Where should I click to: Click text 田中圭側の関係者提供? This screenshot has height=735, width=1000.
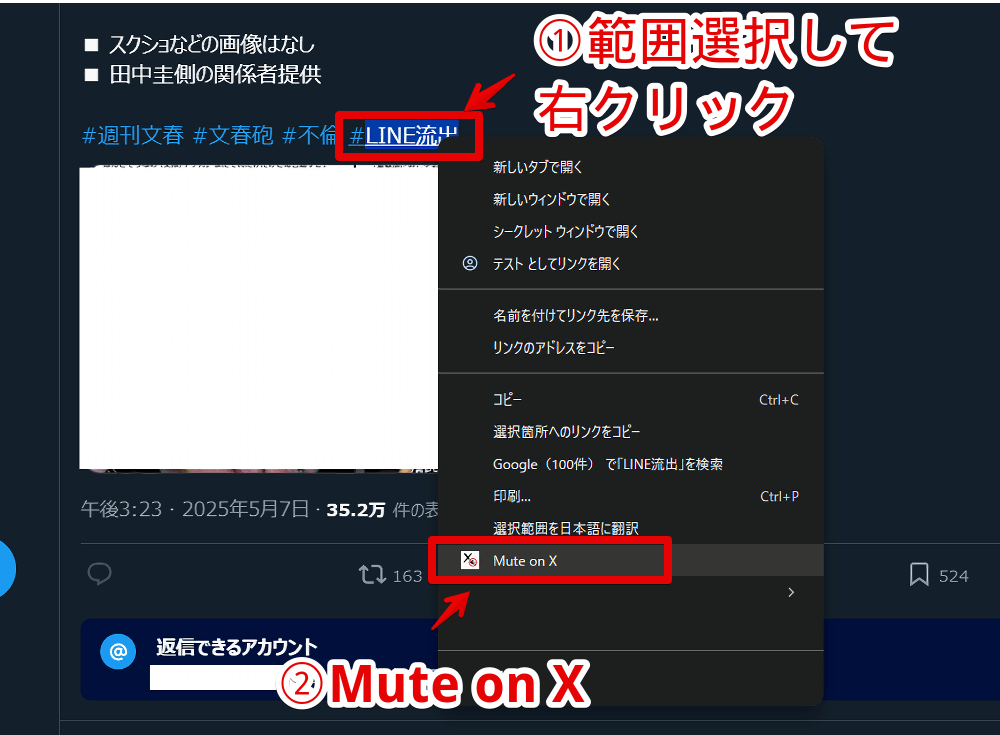[215, 75]
